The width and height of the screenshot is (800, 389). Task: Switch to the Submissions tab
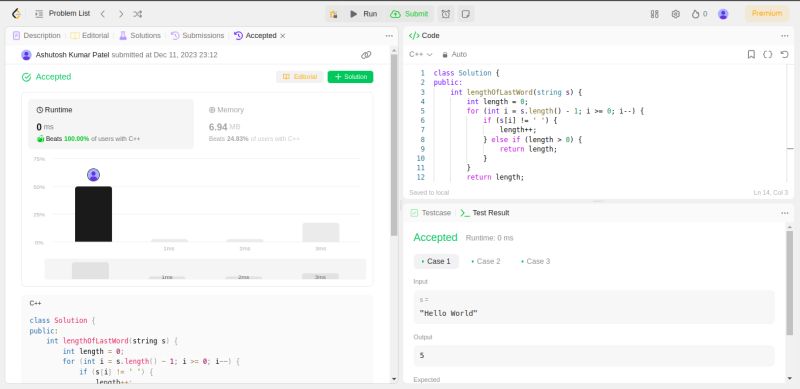point(197,36)
